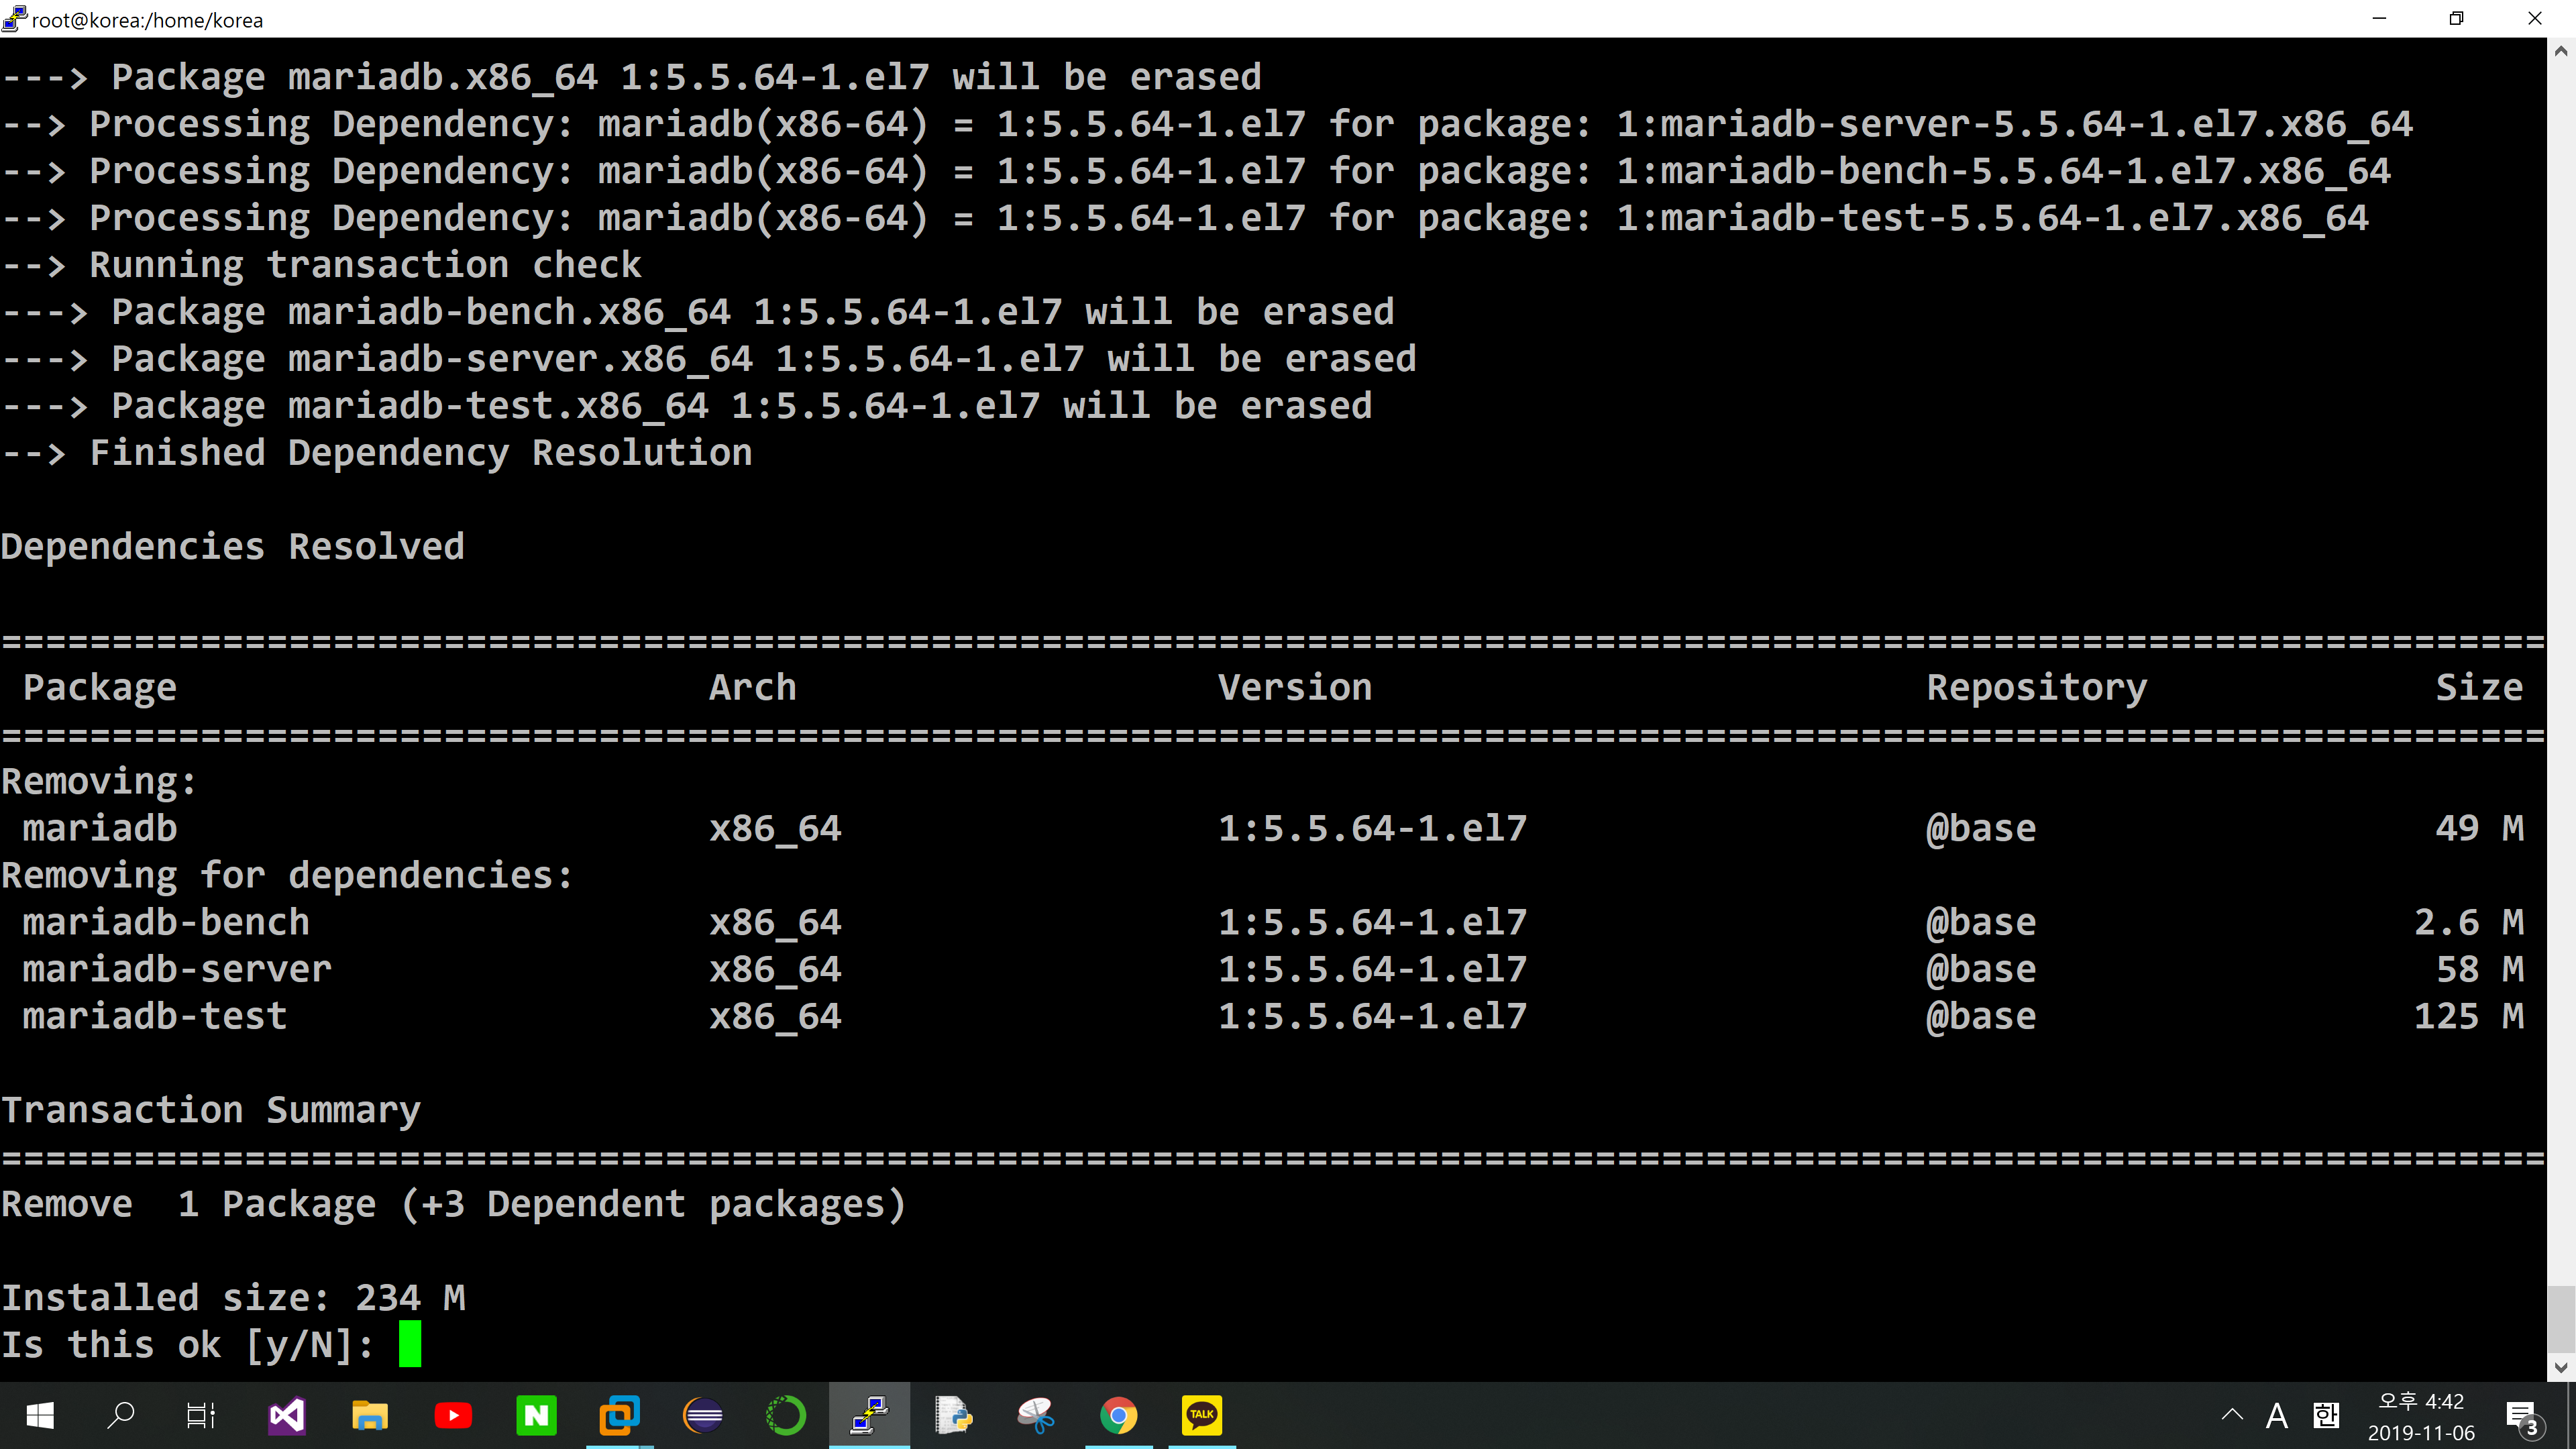
Task: Open Task View from the taskbar
Action: [201, 1415]
